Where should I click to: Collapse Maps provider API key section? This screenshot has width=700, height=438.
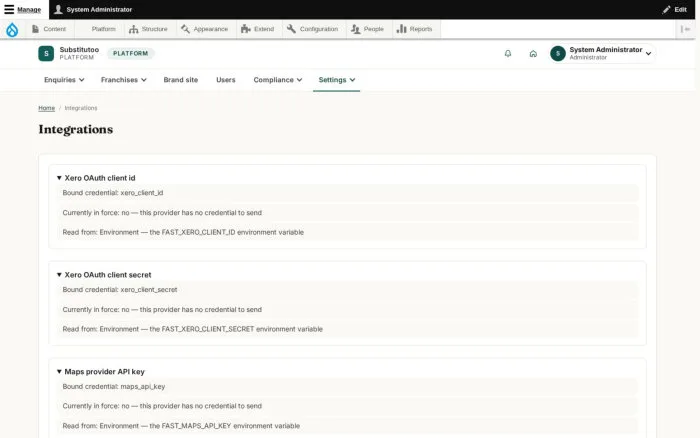click(x=100, y=371)
